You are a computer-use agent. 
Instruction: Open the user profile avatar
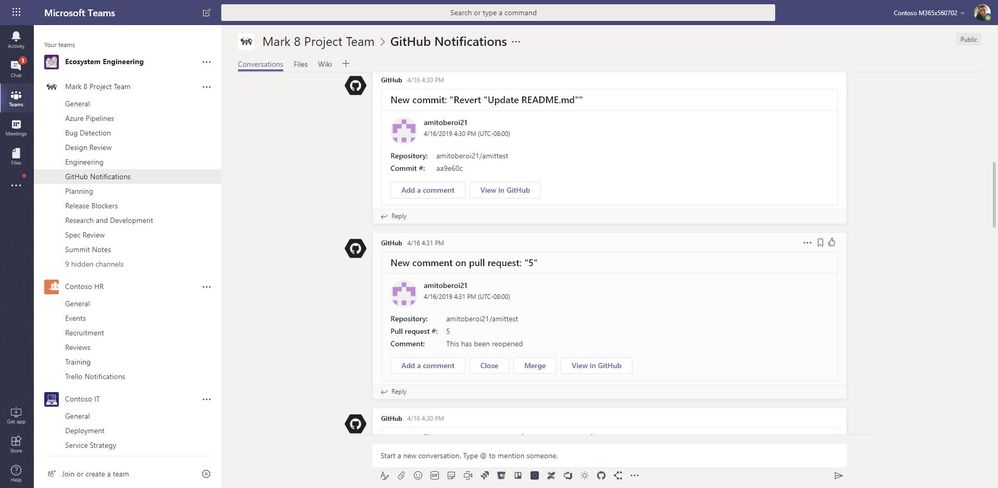coord(982,12)
